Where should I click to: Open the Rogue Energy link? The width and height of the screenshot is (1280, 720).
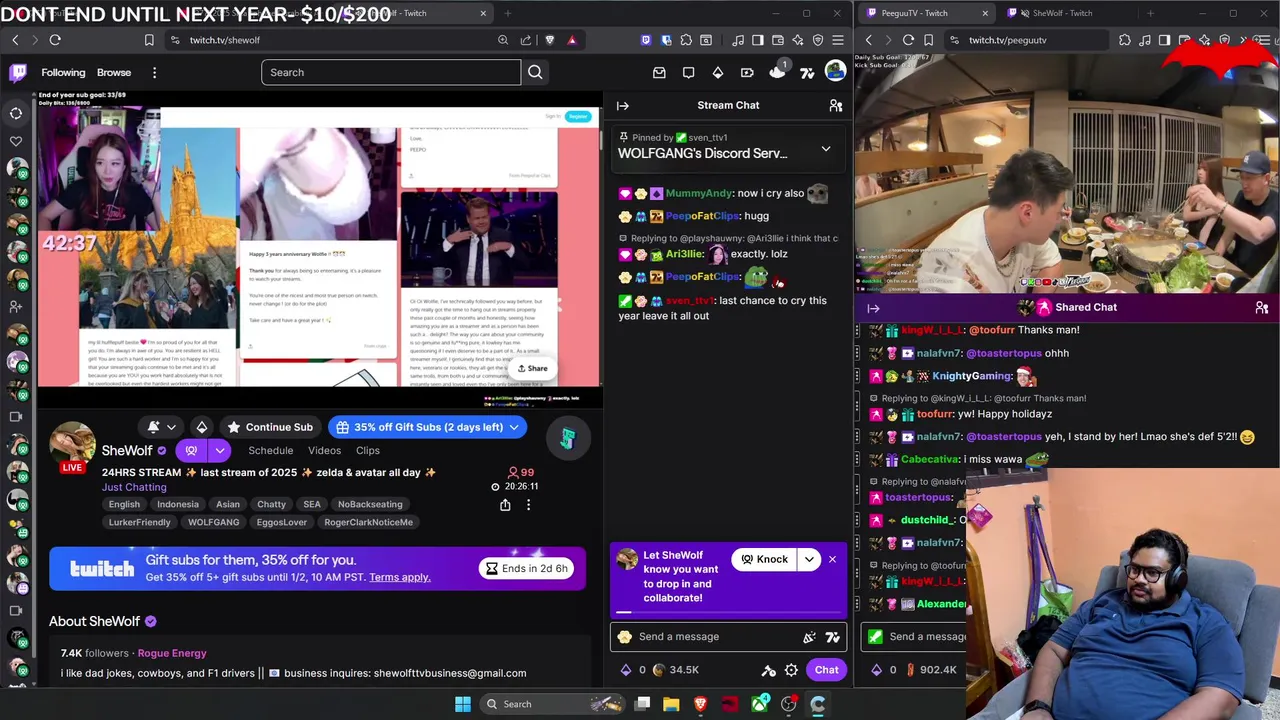click(172, 653)
